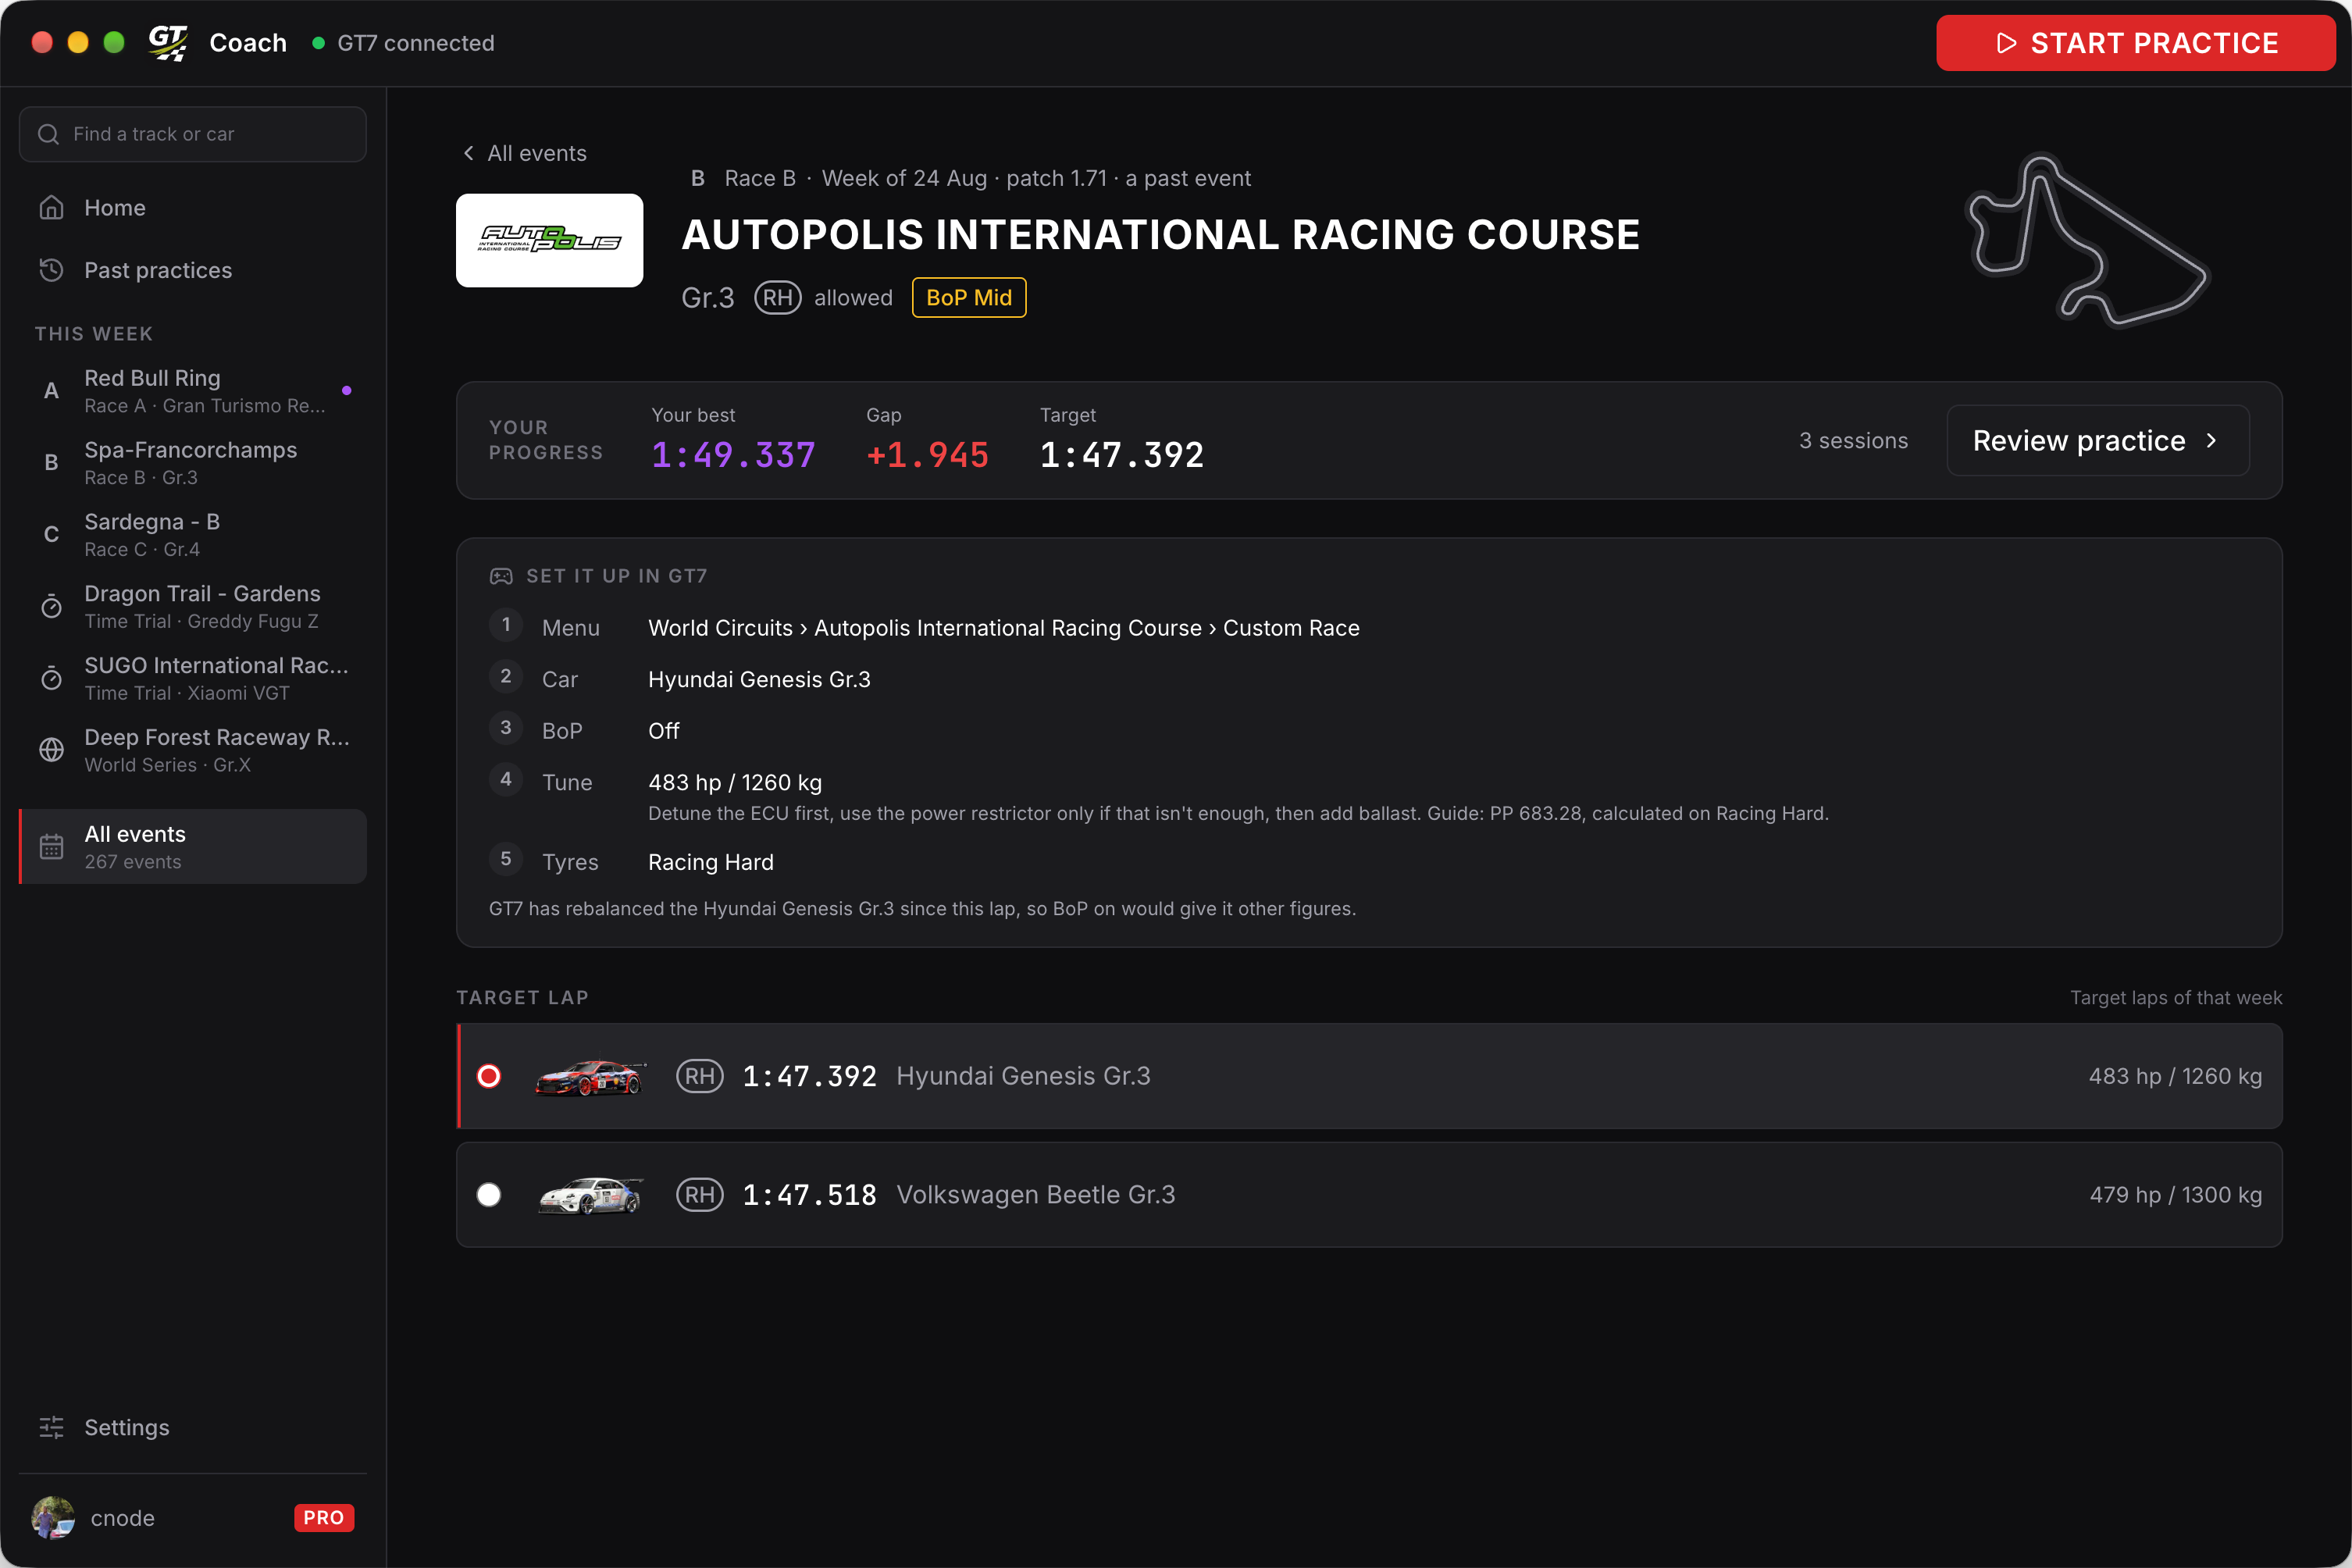The image size is (2352, 1568).
Task: Click the stopwatch icon beside SUGO International
Action: (x=51, y=679)
